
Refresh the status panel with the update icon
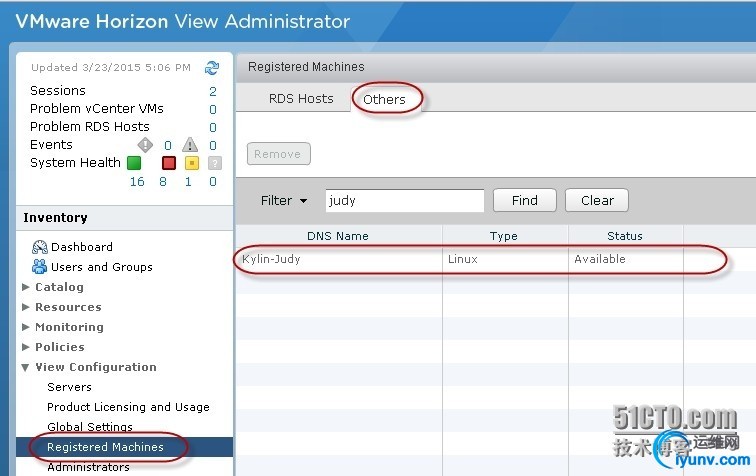pyautogui.click(x=212, y=68)
